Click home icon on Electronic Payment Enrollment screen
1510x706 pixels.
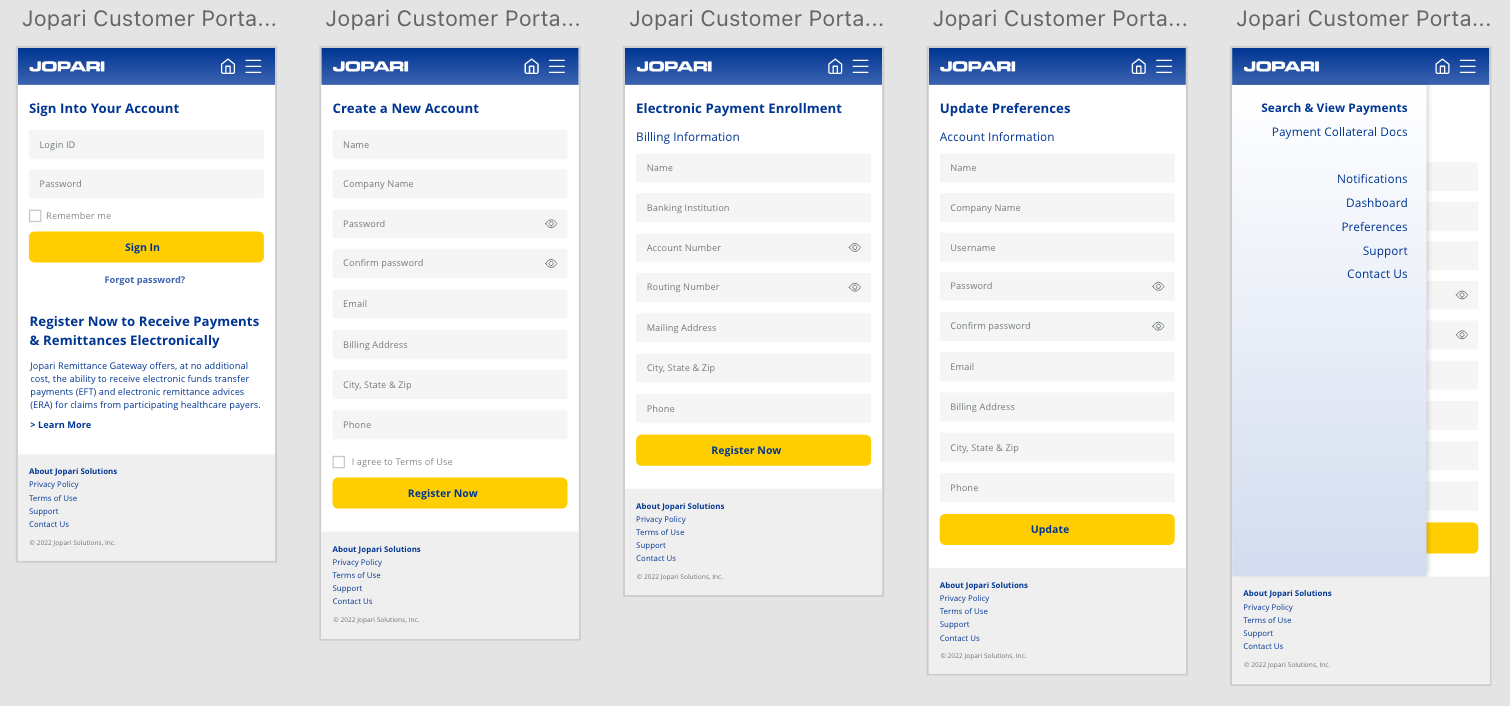tap(835, 66)
